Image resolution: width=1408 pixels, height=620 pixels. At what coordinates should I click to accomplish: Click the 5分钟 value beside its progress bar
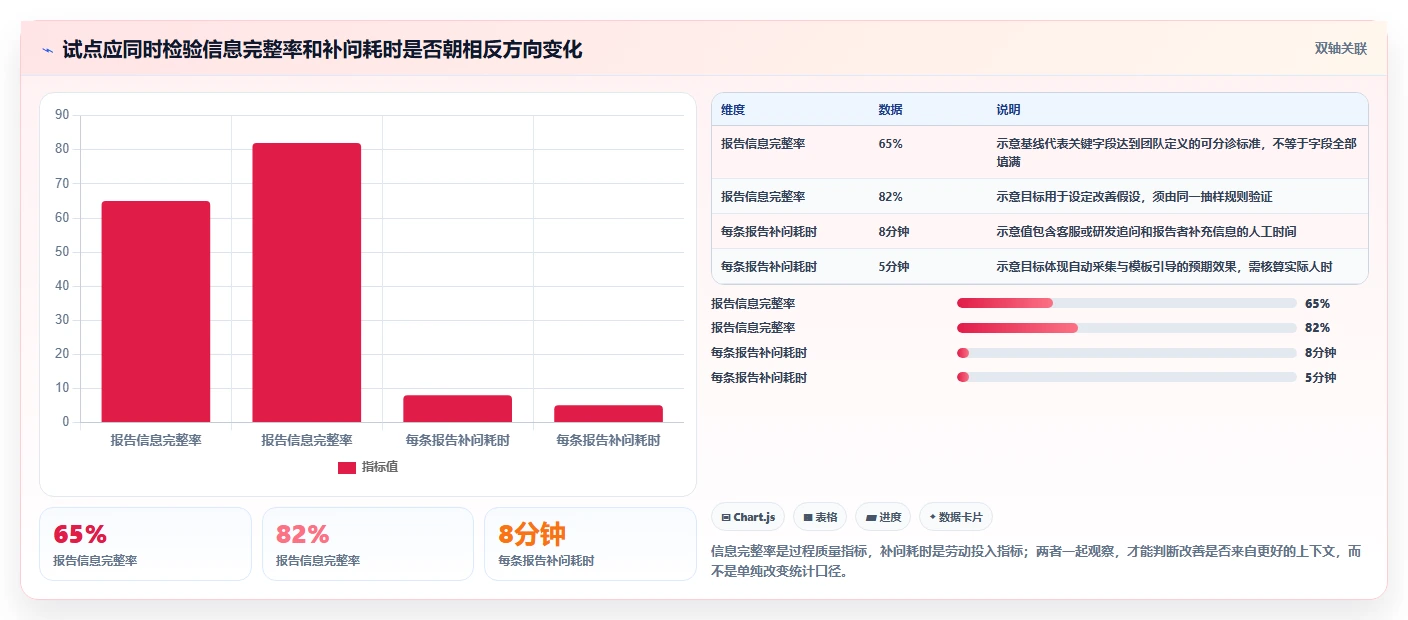[x=1320, y=377]
